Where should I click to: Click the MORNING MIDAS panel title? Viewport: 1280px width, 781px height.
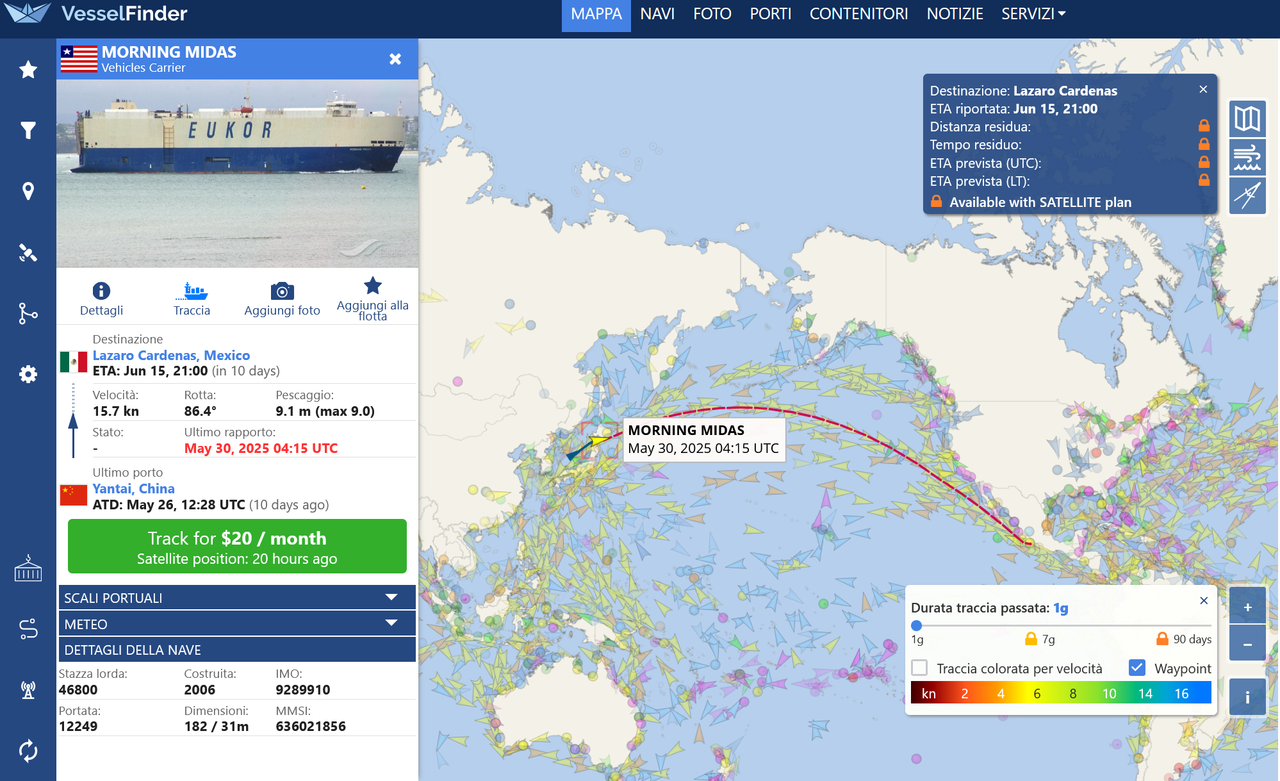169,52
